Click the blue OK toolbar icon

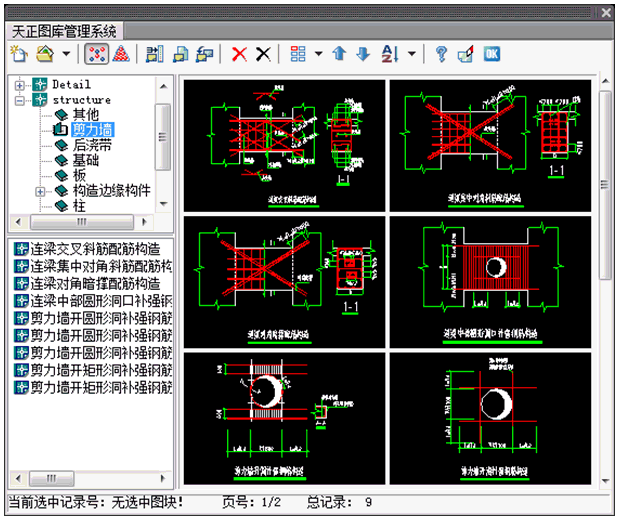491,54
